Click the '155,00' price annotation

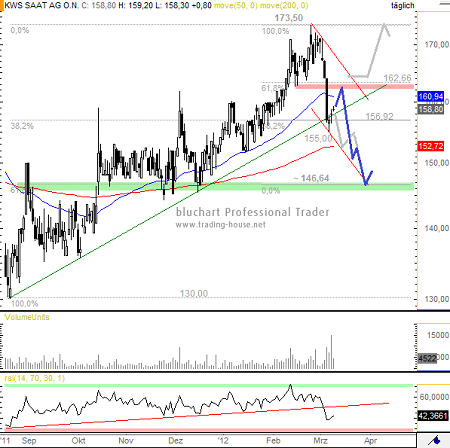(318, 138)
